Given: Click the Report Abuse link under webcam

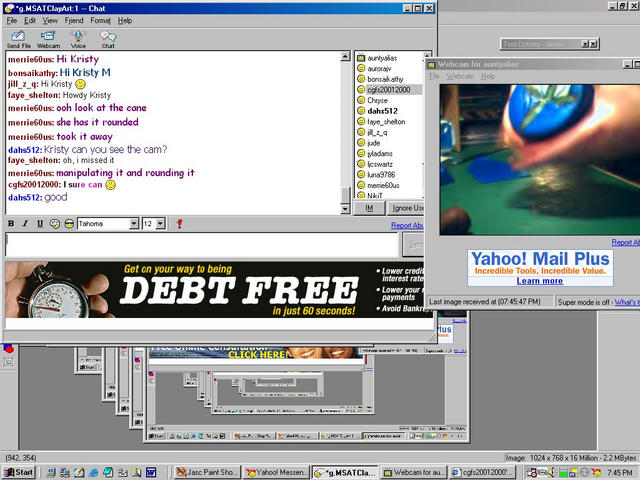Looking at the screenshot, I should point(625,242).
